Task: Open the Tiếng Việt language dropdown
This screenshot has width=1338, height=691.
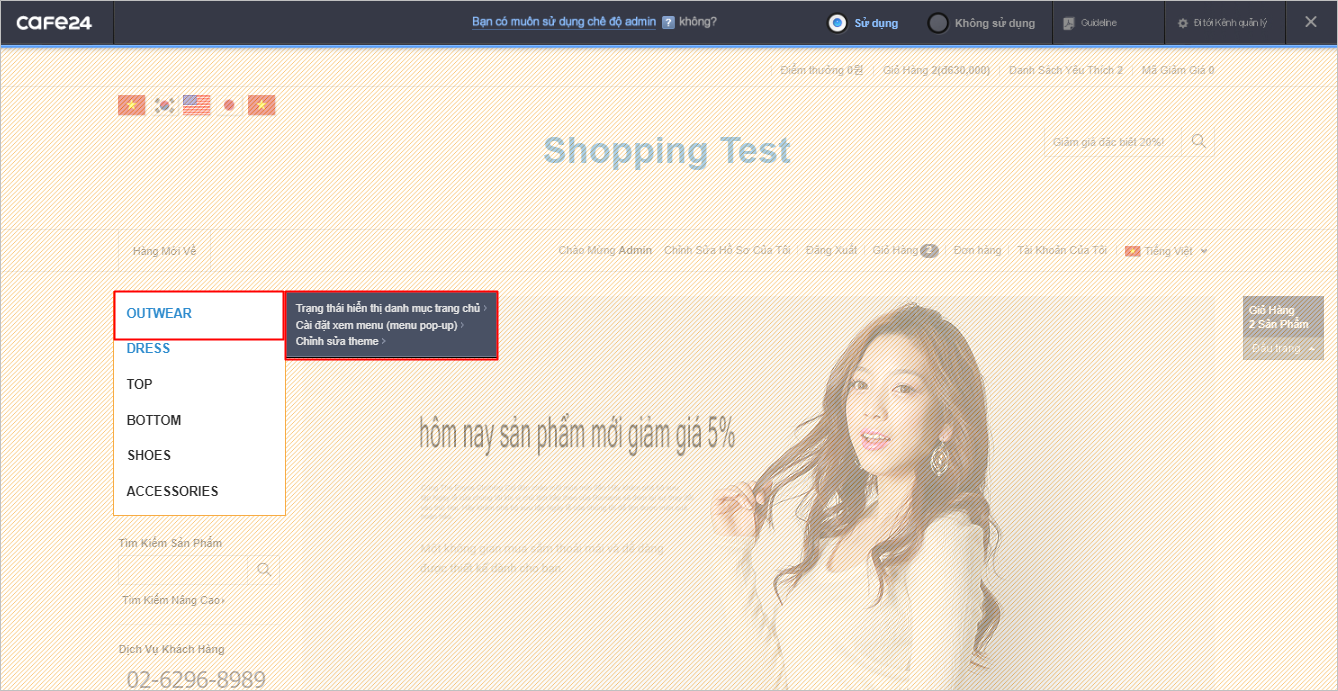Action: click(1166, 251)
